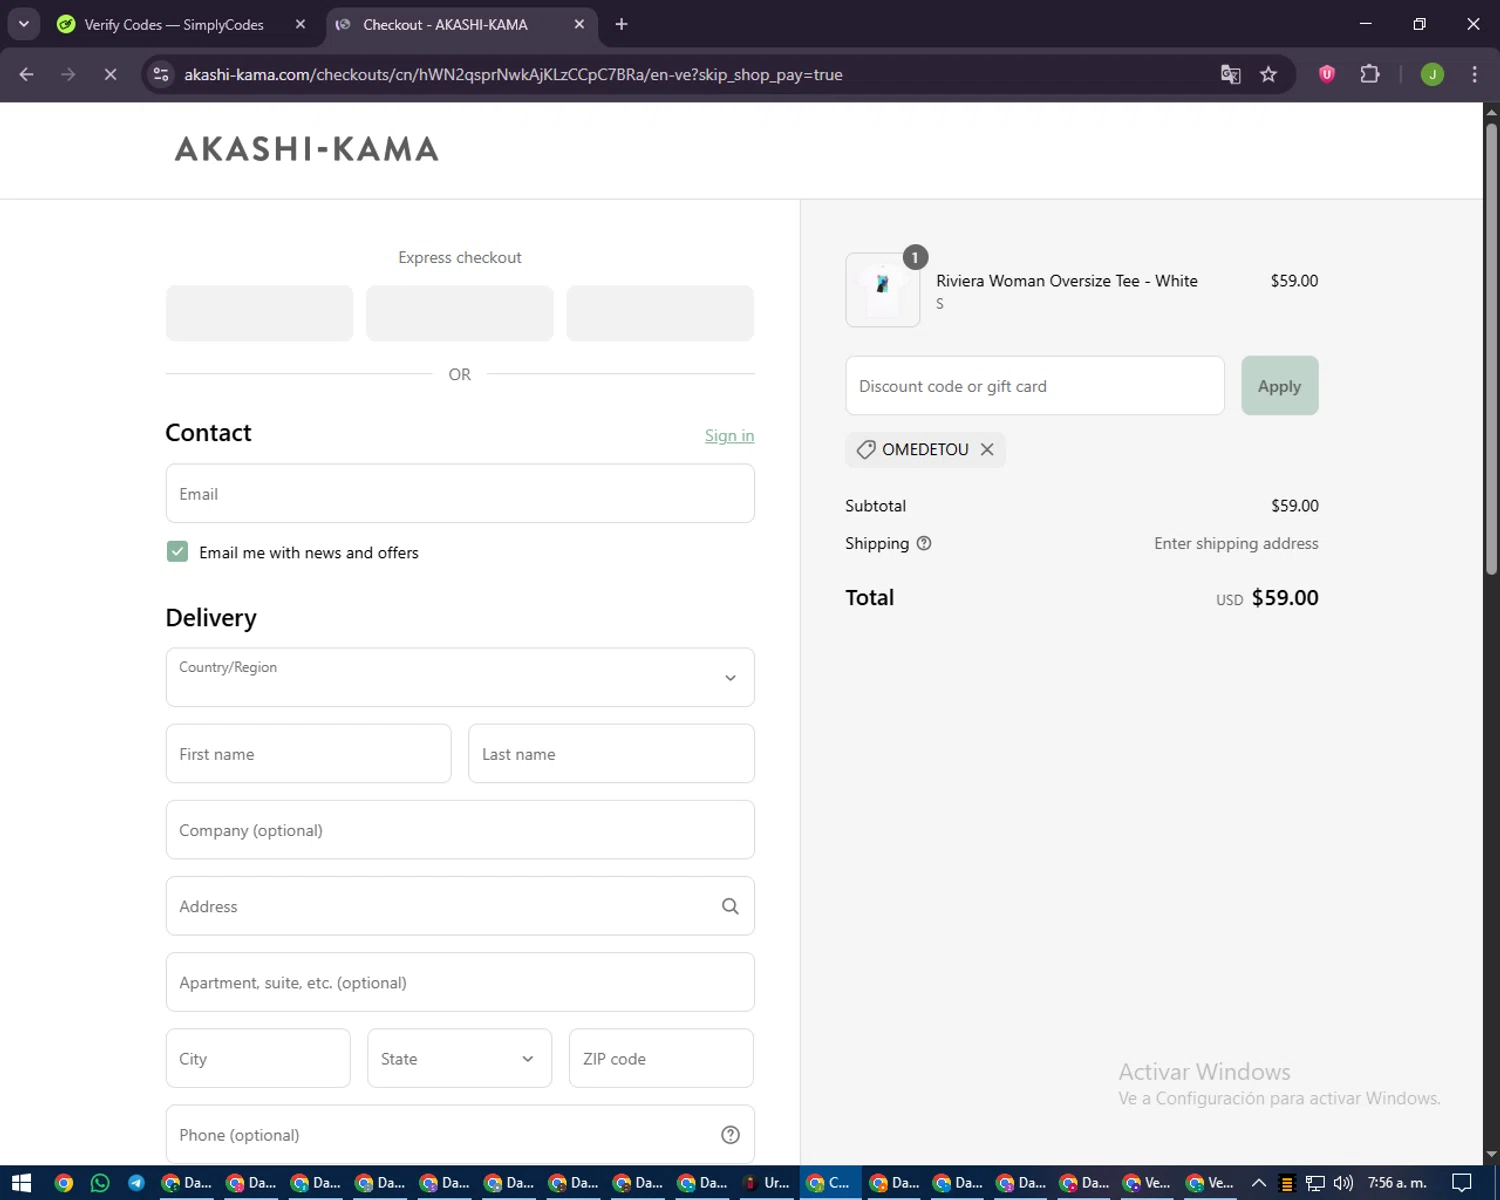
Task: Click the ZIP code field
Action: [661, 1058]
